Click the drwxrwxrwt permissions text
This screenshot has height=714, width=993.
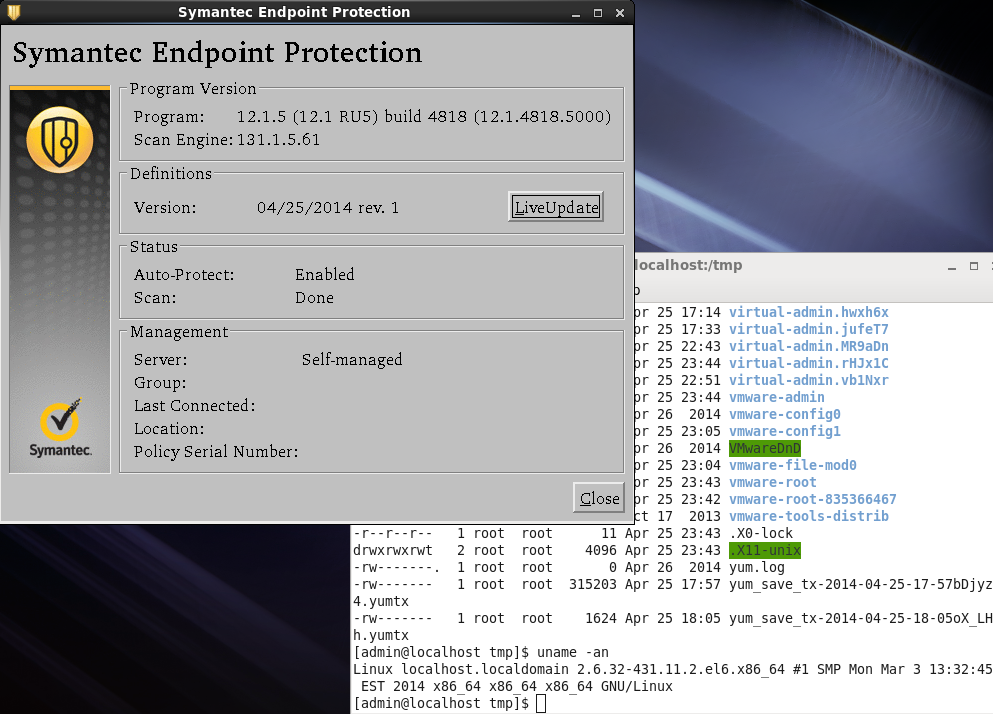point(393,550)
